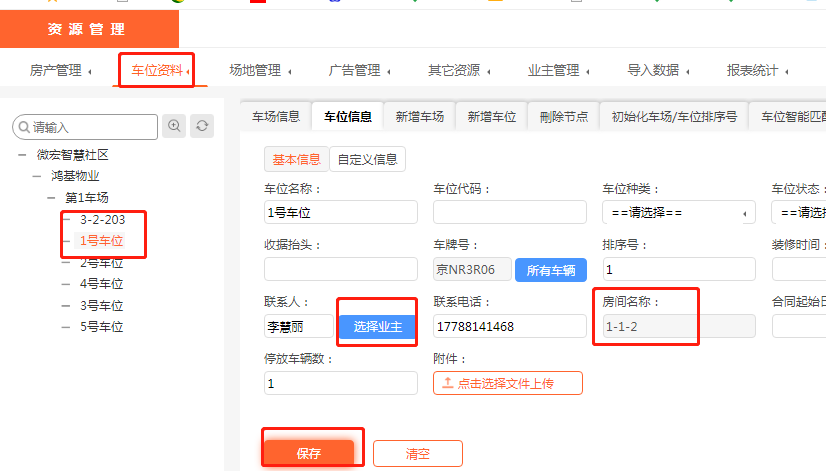Viewport: 826px width, 471px height.
Task: Click the 联系电话 input field
Action: (509, 327)
